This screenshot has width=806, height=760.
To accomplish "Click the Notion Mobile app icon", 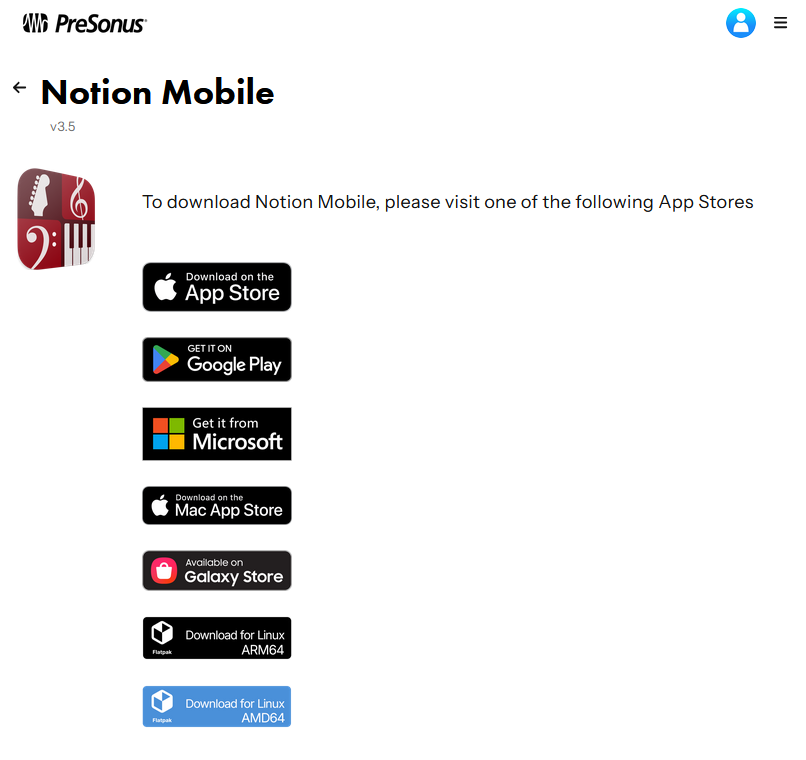I will click(56, 219).
